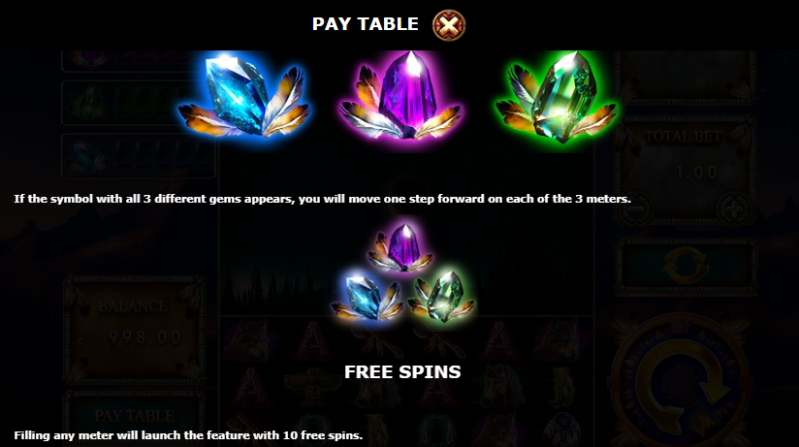
Task: Select the small purple gem above FREE SPINS
Action: [x=402, y=248]
